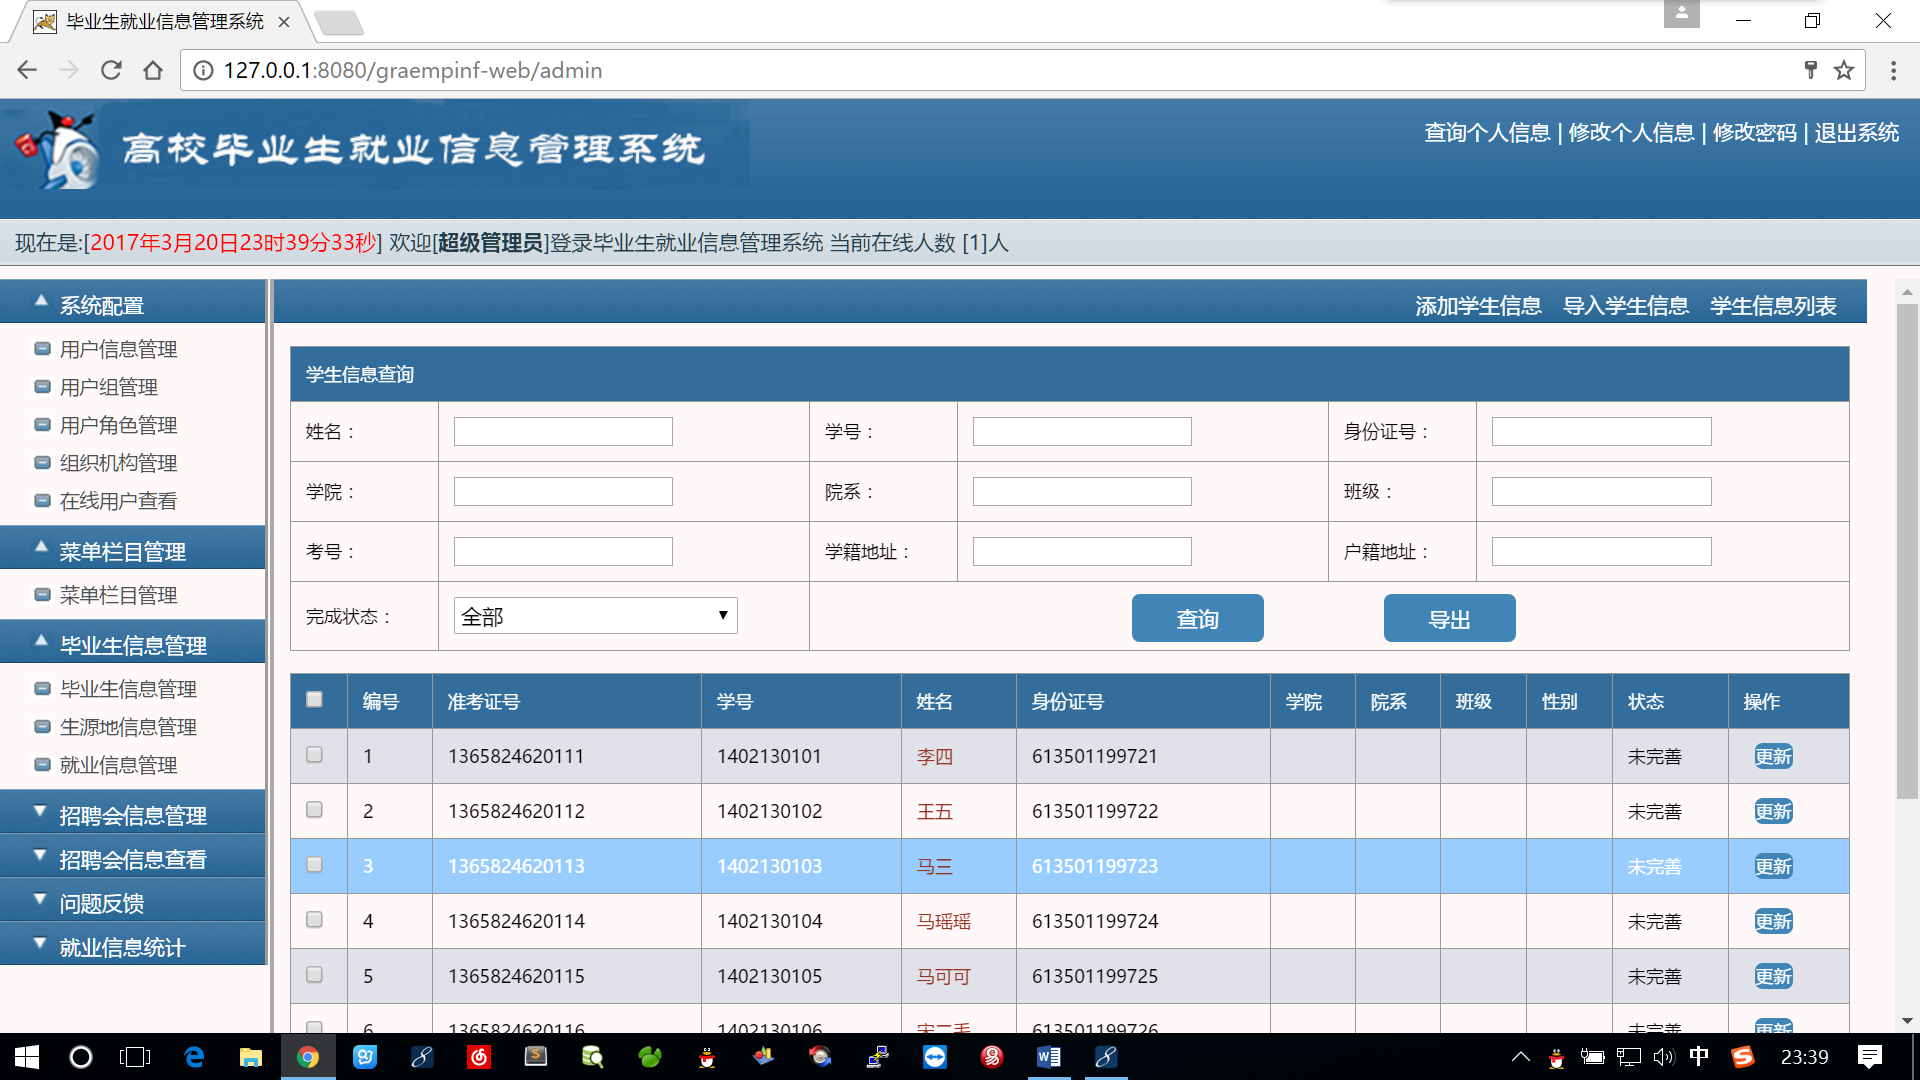Viewport: 1920px width, 1080px height.
Task: Open 用户角色管理 in the sidebar
Action: [118, 425]
